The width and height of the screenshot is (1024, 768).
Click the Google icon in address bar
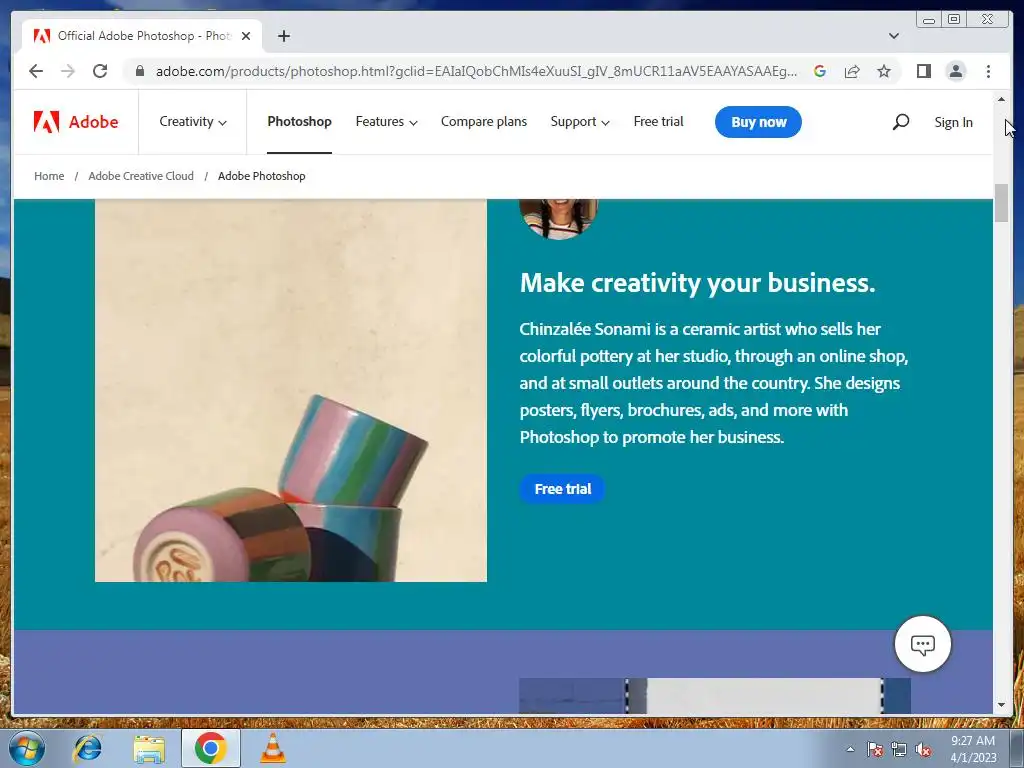coord(820,71)
